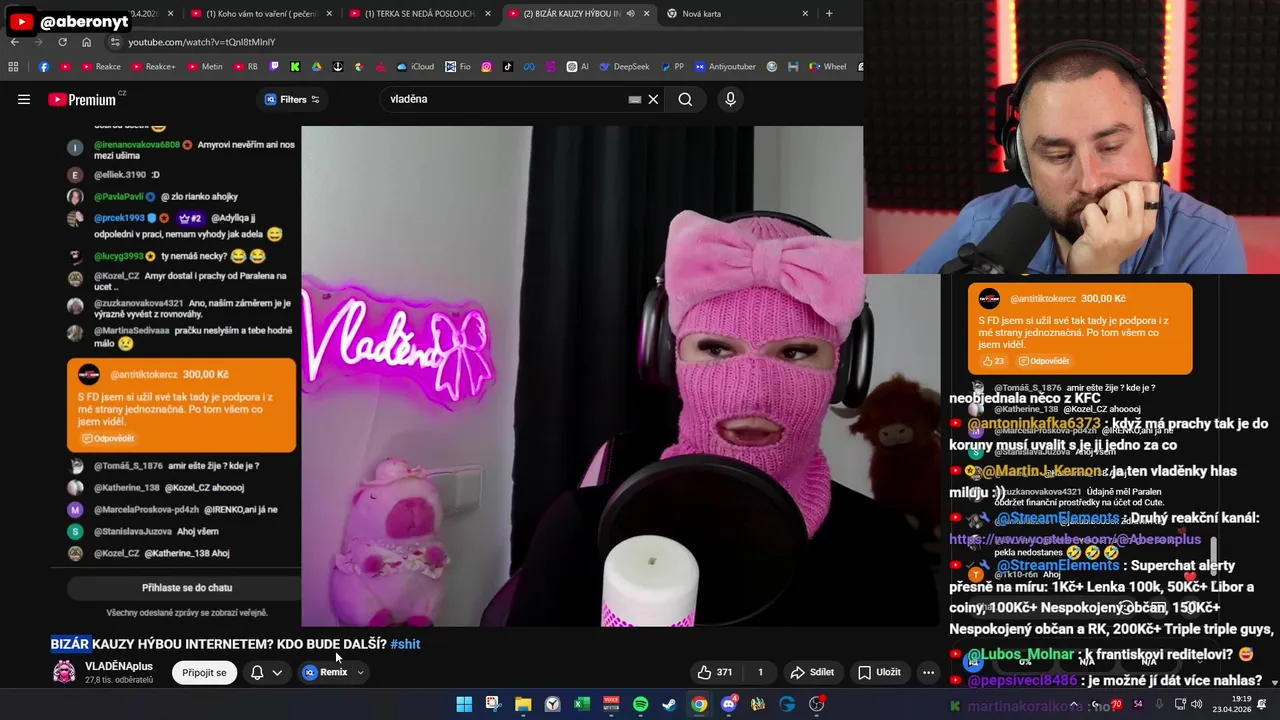The image size is (1280, 720).
Task: Open the Google Drive bookmark icon
Action: pyautogui.click(x=317, y=67)
